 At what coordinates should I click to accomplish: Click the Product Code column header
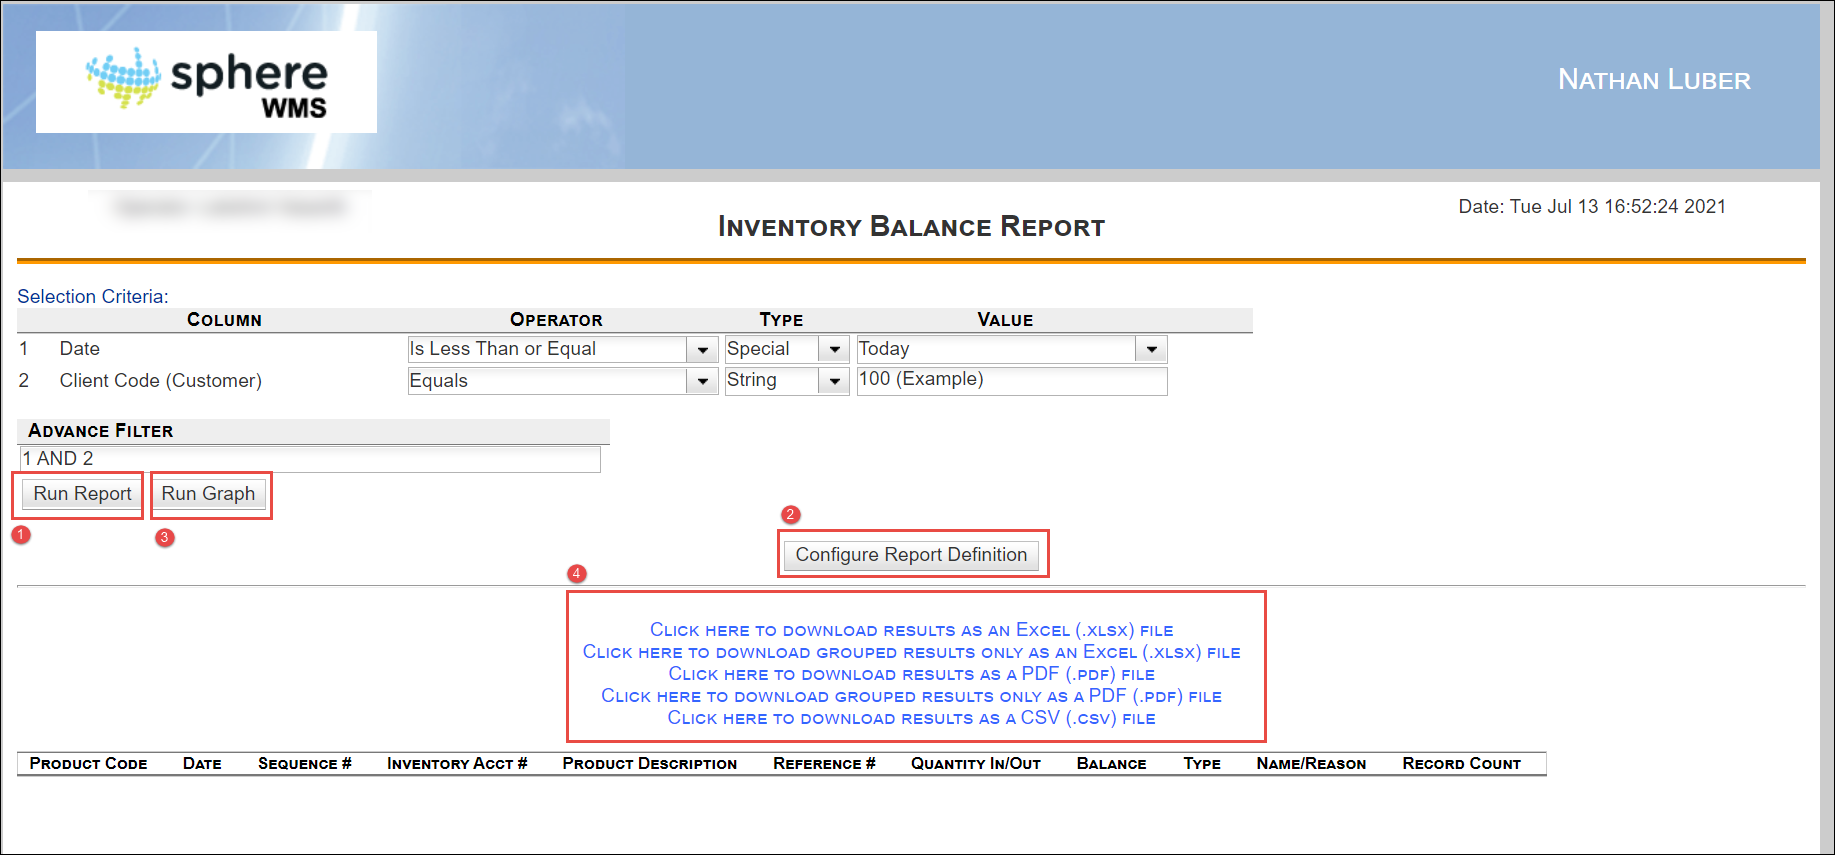[88, 764]
